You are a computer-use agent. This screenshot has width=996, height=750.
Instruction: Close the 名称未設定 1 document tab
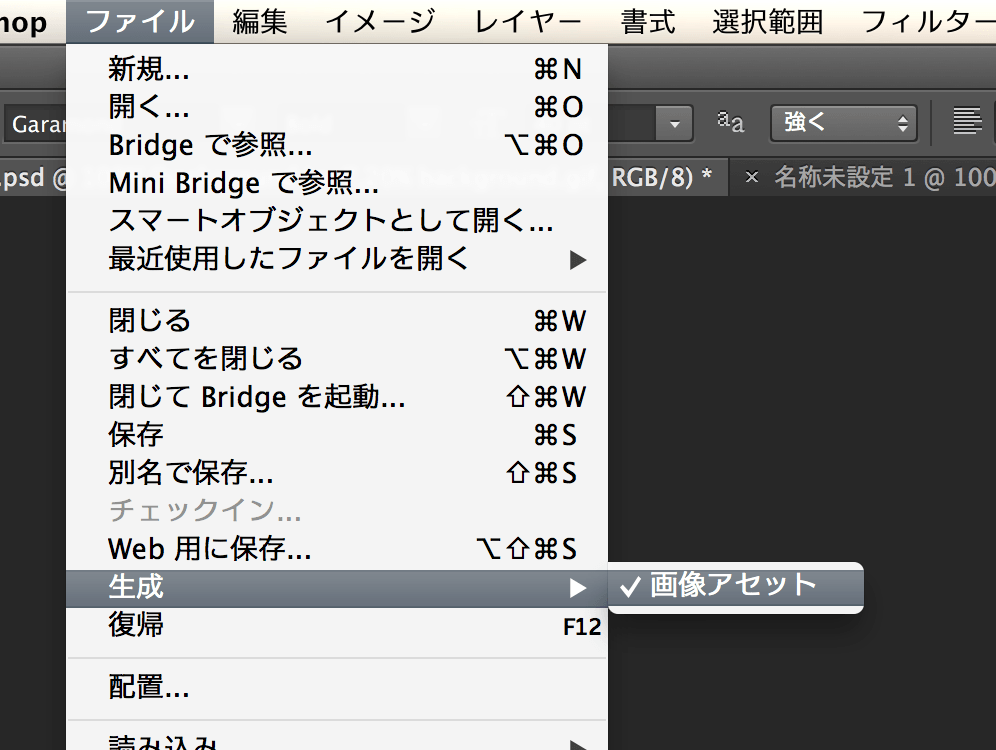click(752, 178)
